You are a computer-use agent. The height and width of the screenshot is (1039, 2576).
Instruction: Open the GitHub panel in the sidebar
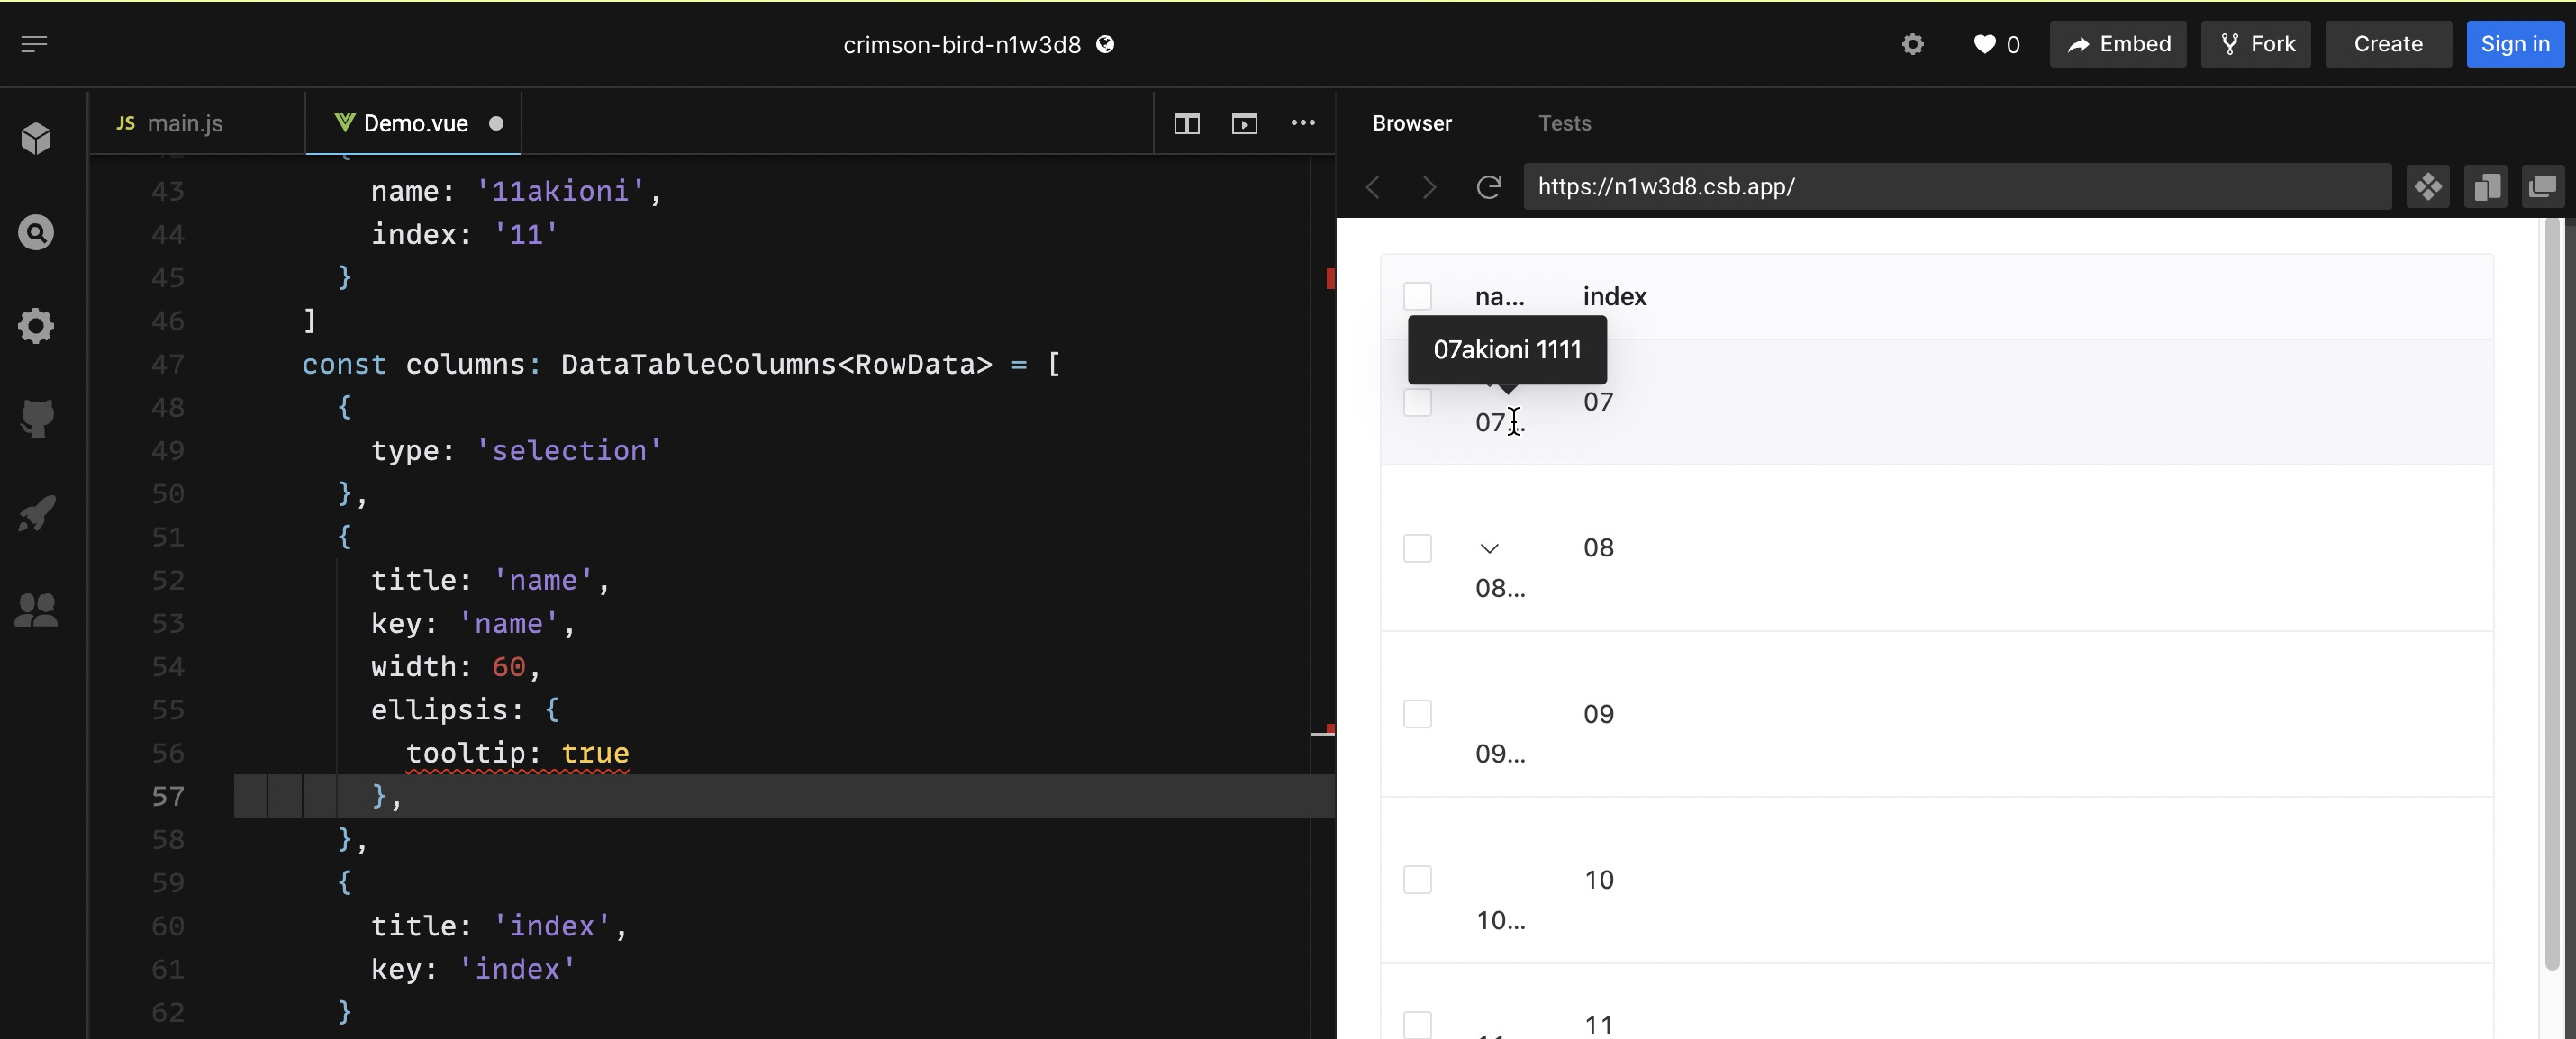tap(36, 418)
